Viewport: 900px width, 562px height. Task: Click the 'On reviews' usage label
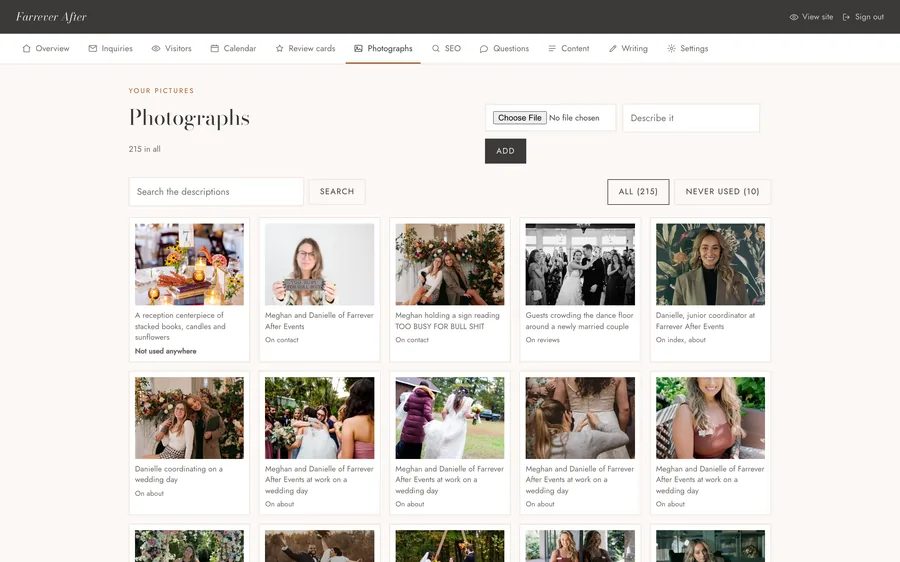tap(542, 340)
